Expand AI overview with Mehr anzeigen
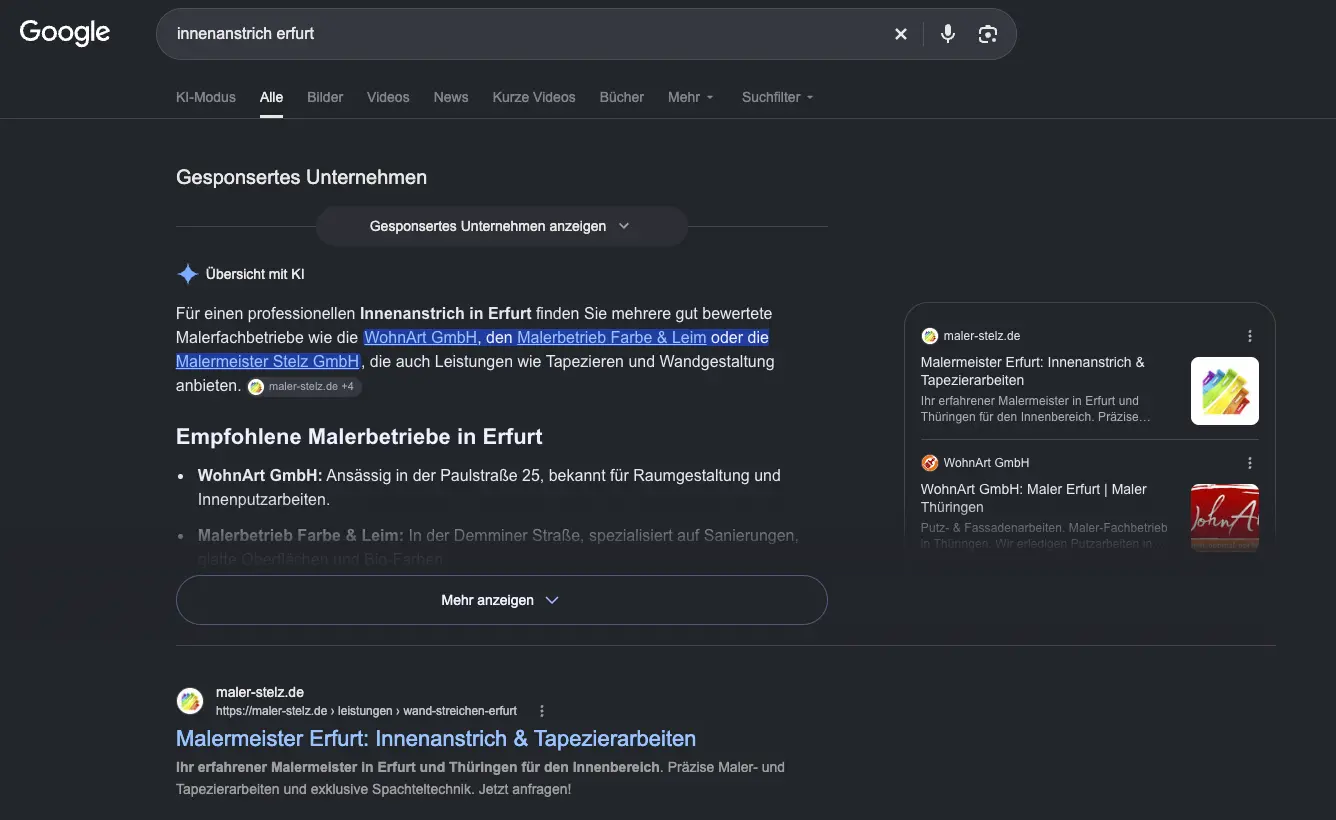 point(501,600)
